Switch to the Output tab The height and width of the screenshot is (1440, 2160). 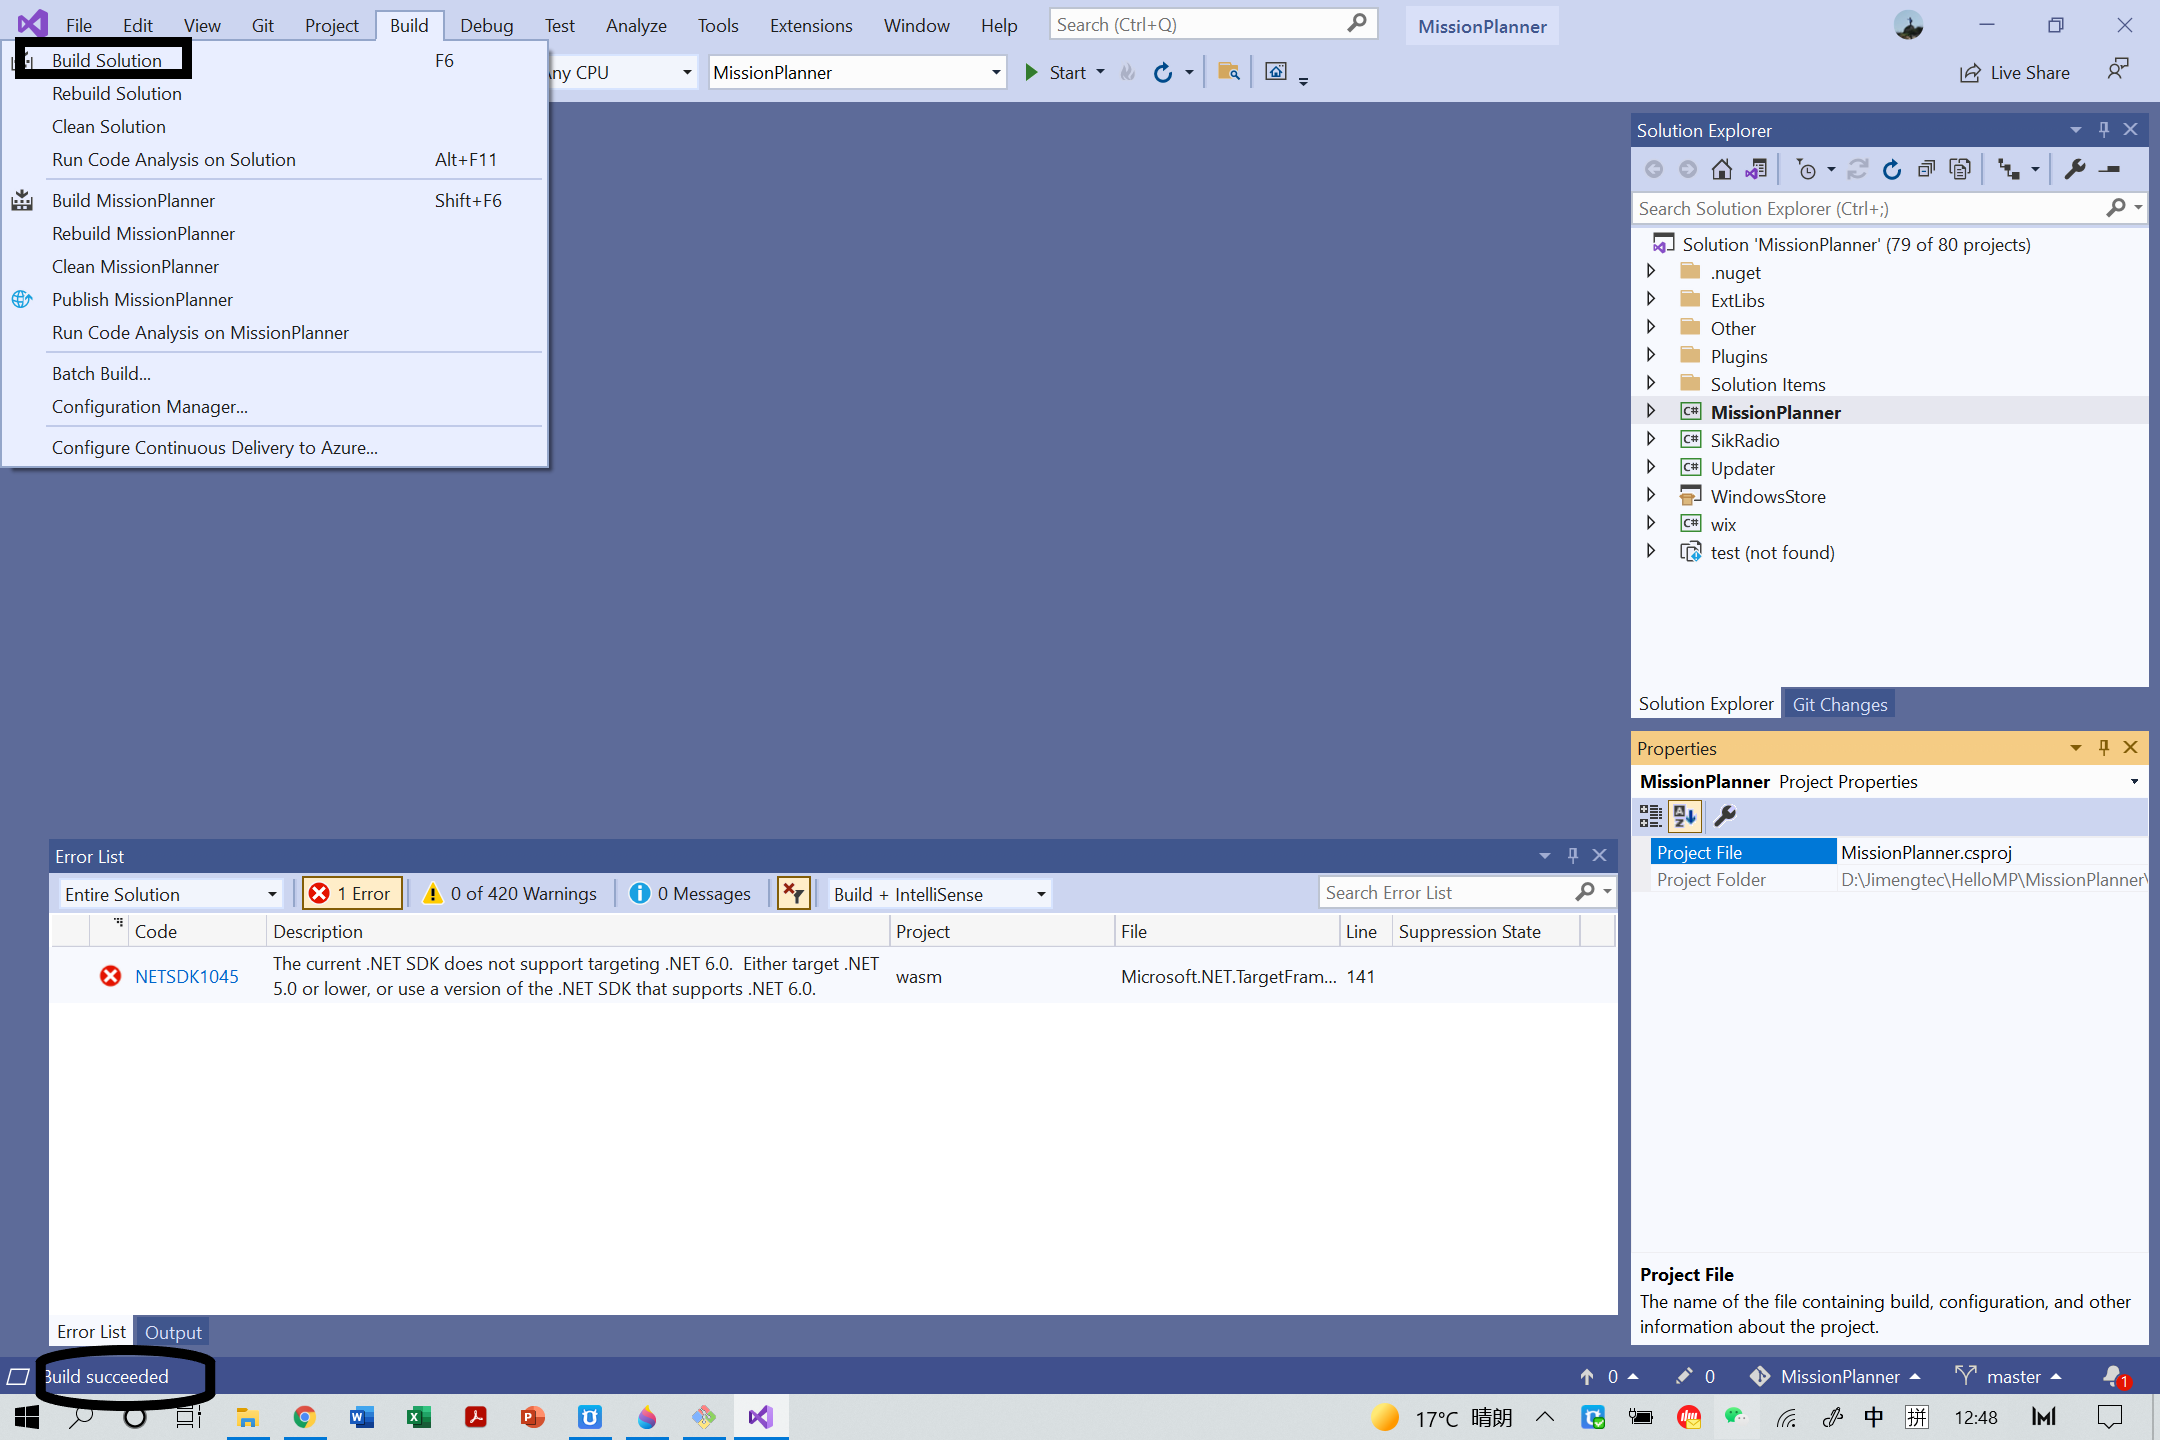(173, 1332)
